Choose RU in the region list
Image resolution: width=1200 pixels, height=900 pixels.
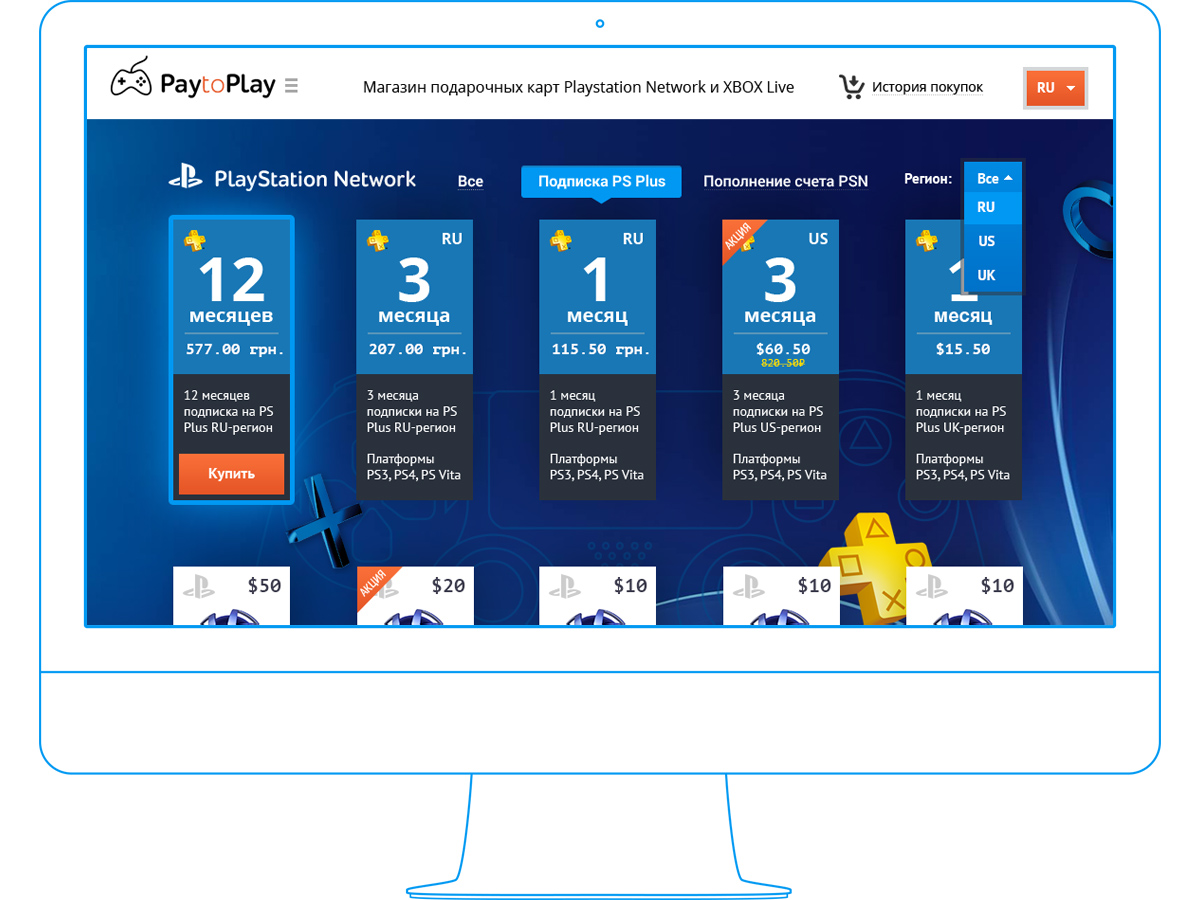[993, 208]
